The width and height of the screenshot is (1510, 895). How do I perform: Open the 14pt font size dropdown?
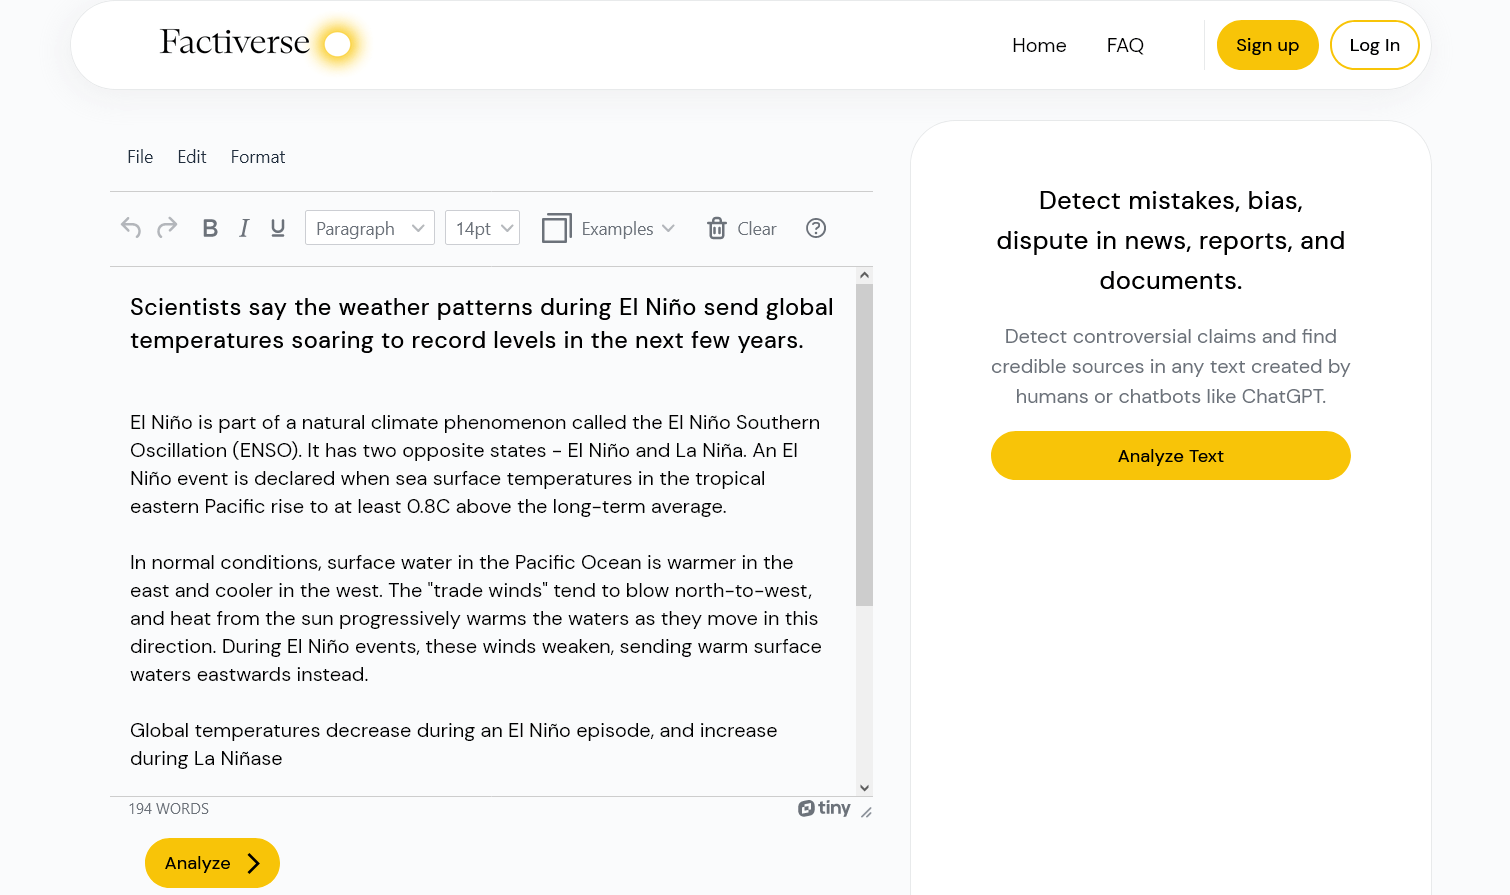483,228
